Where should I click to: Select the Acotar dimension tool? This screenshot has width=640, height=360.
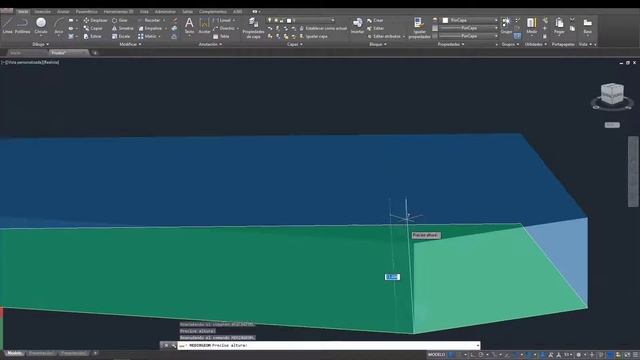click(204, 25)
